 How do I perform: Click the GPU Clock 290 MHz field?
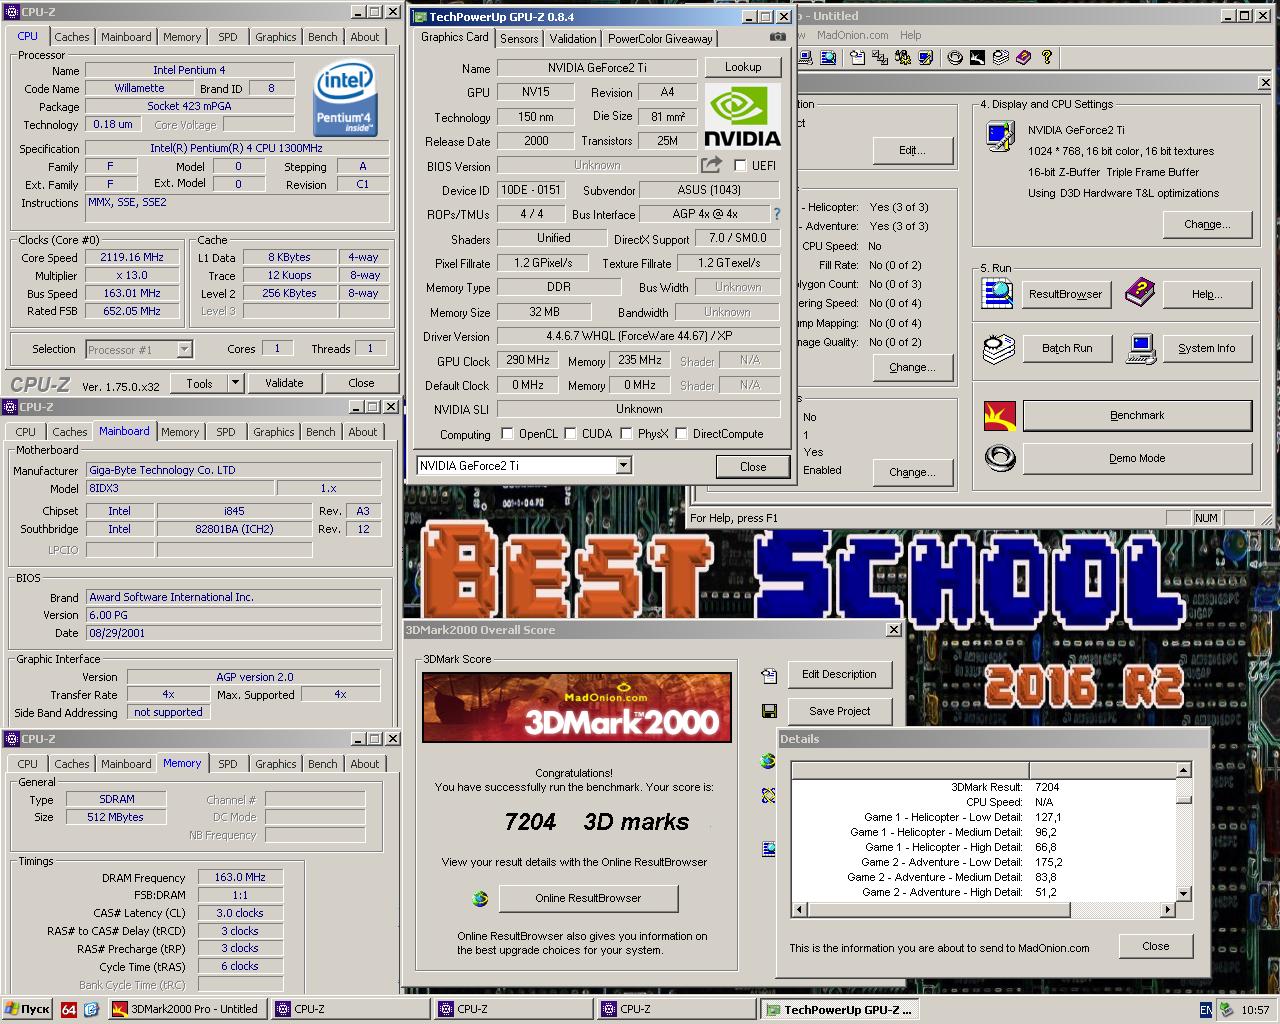pos(527,360)
